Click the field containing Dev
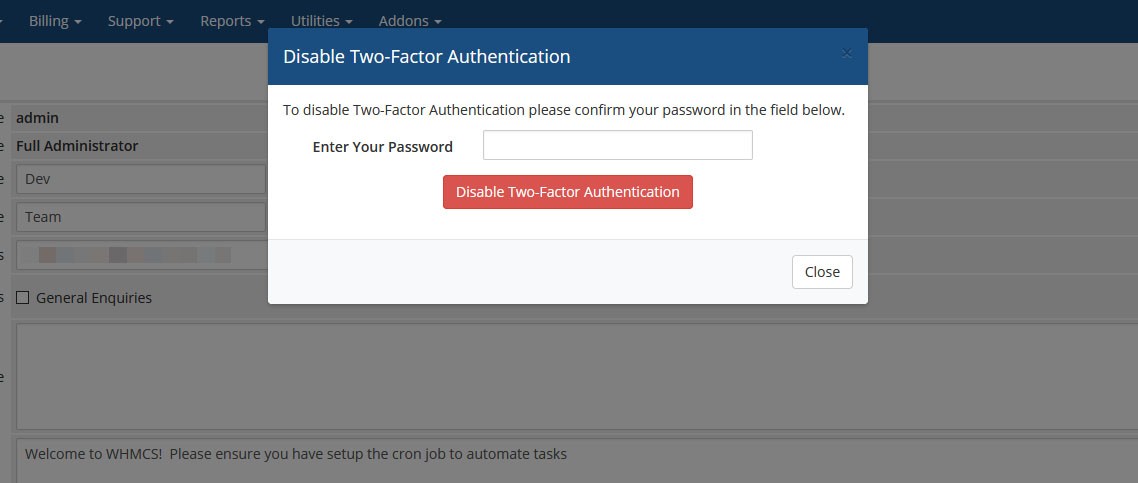Viewport: 1138px width, 483px height. click(141, 179)
